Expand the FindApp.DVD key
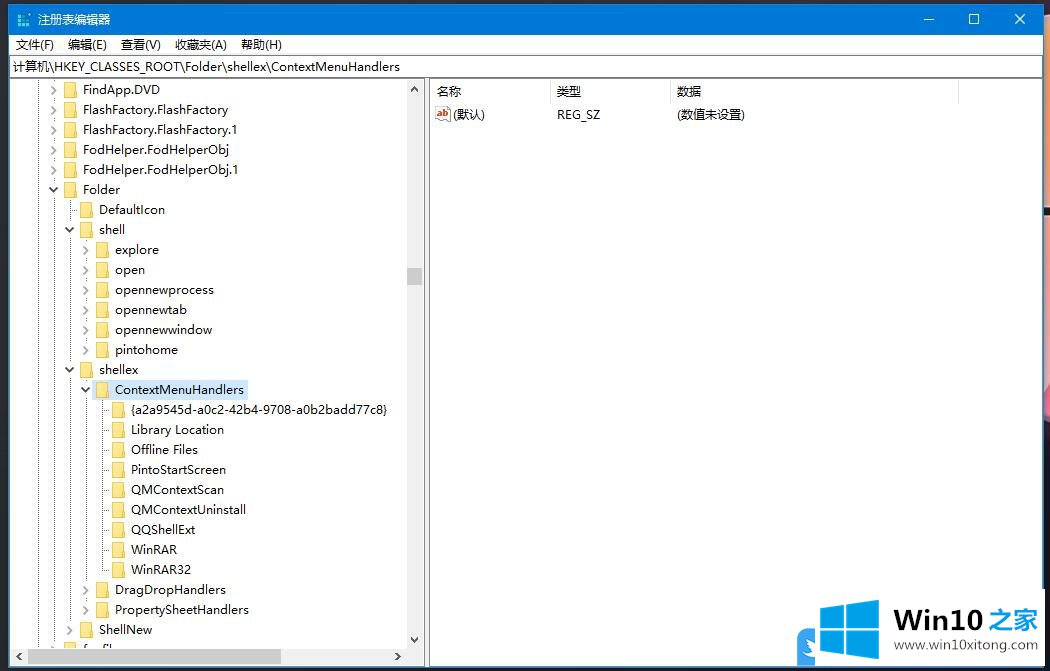1050x671 pixels. [x=54, y=90]
